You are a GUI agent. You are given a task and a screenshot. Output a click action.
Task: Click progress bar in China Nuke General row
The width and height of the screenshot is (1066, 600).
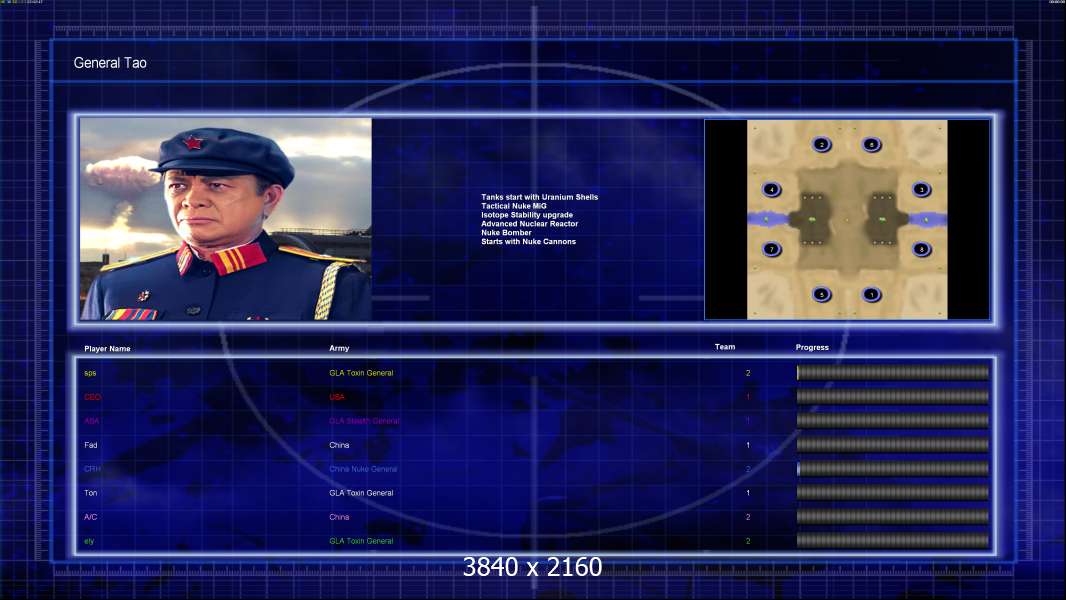[893, 468]
